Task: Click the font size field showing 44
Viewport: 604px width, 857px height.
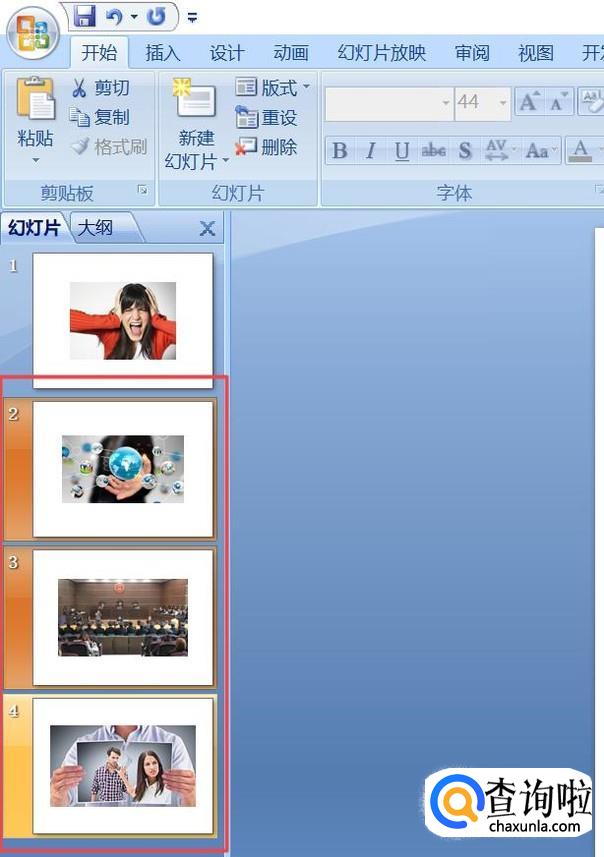Action: (476, 102)
